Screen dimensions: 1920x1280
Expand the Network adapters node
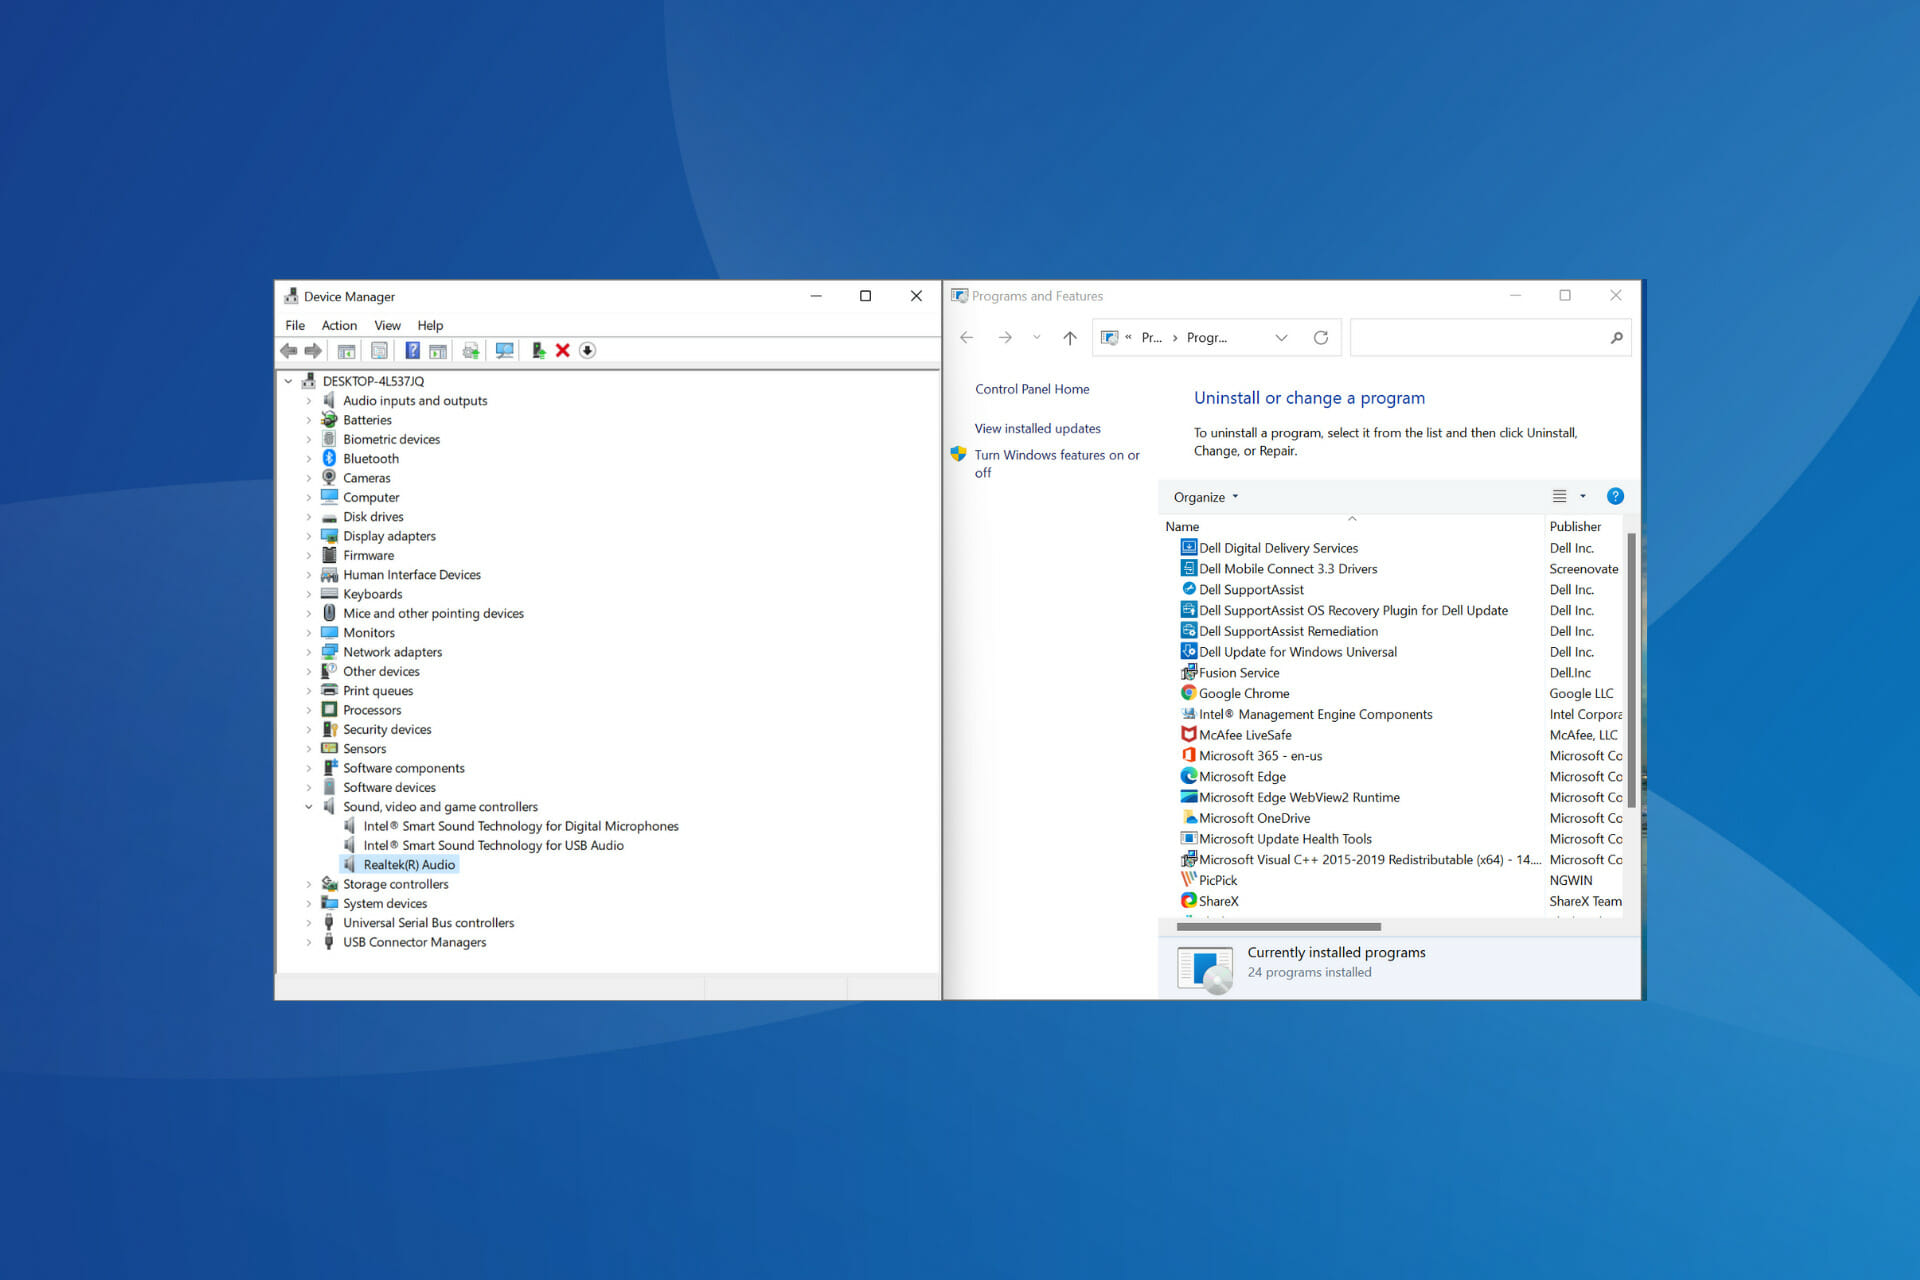[x=309, y=652]
